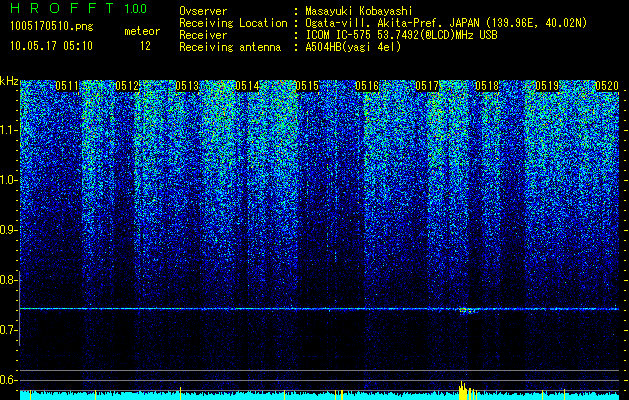Screen dimensions: 629x400
Task: Click the 0.6 kHz axis label
Action: click(x=8, y=380)
